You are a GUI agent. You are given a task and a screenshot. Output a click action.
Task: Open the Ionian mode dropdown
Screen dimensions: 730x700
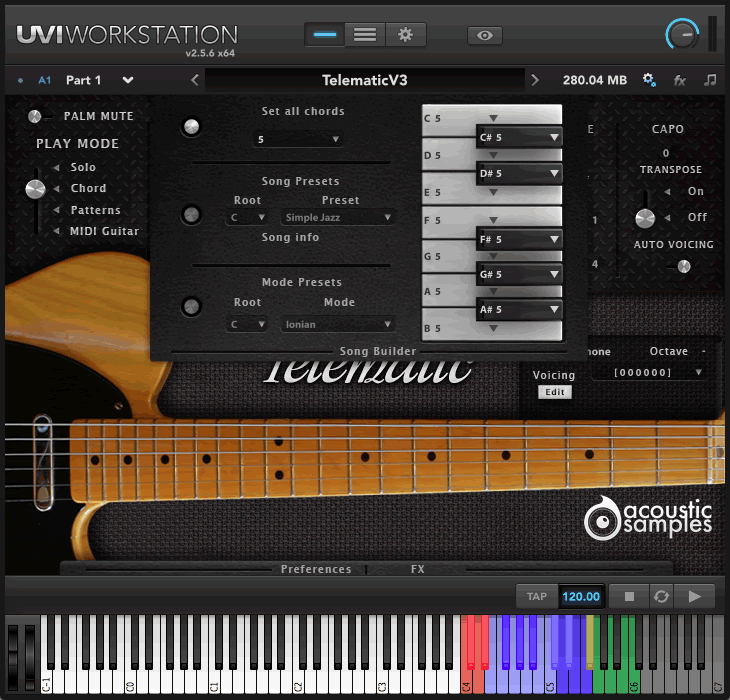pos(338,324)
